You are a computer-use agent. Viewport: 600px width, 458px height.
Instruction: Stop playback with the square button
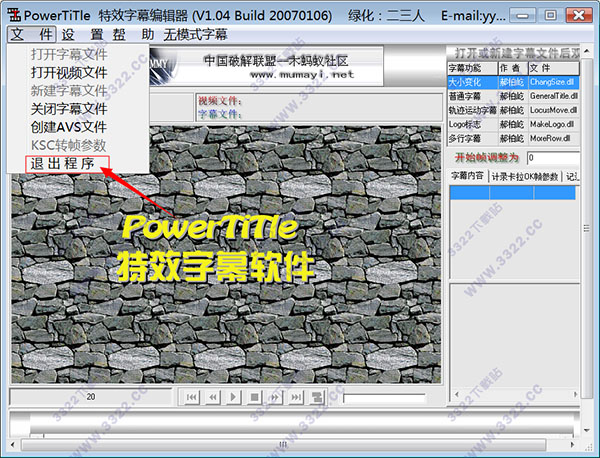(254, 397)
